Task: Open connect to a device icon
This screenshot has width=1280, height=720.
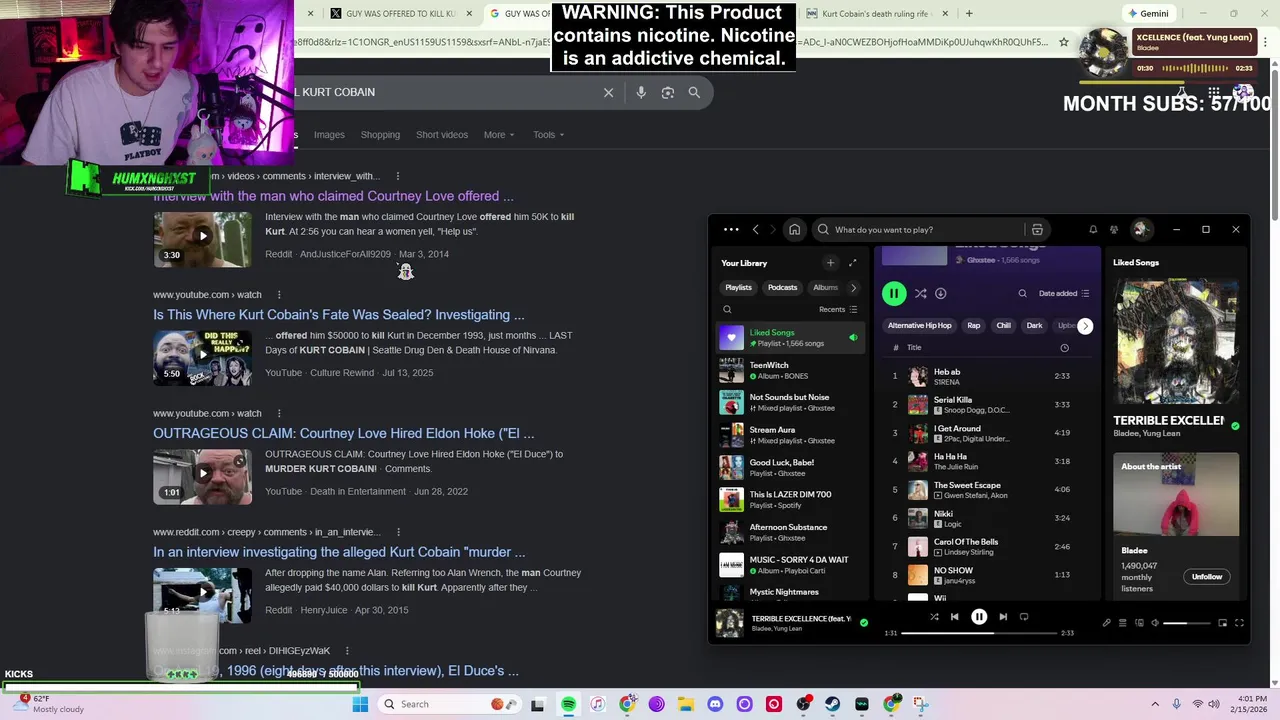Action: (x=1138, y=623)
